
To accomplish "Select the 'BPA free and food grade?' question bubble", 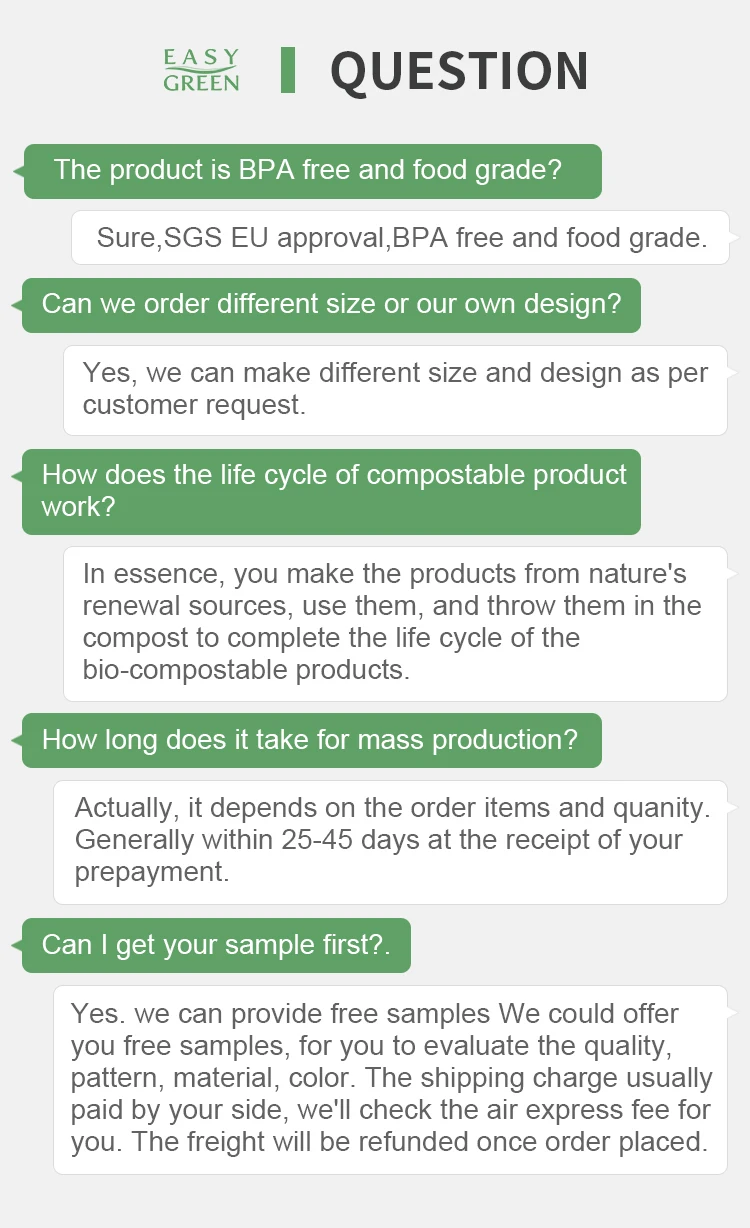I will pos(313,171).
